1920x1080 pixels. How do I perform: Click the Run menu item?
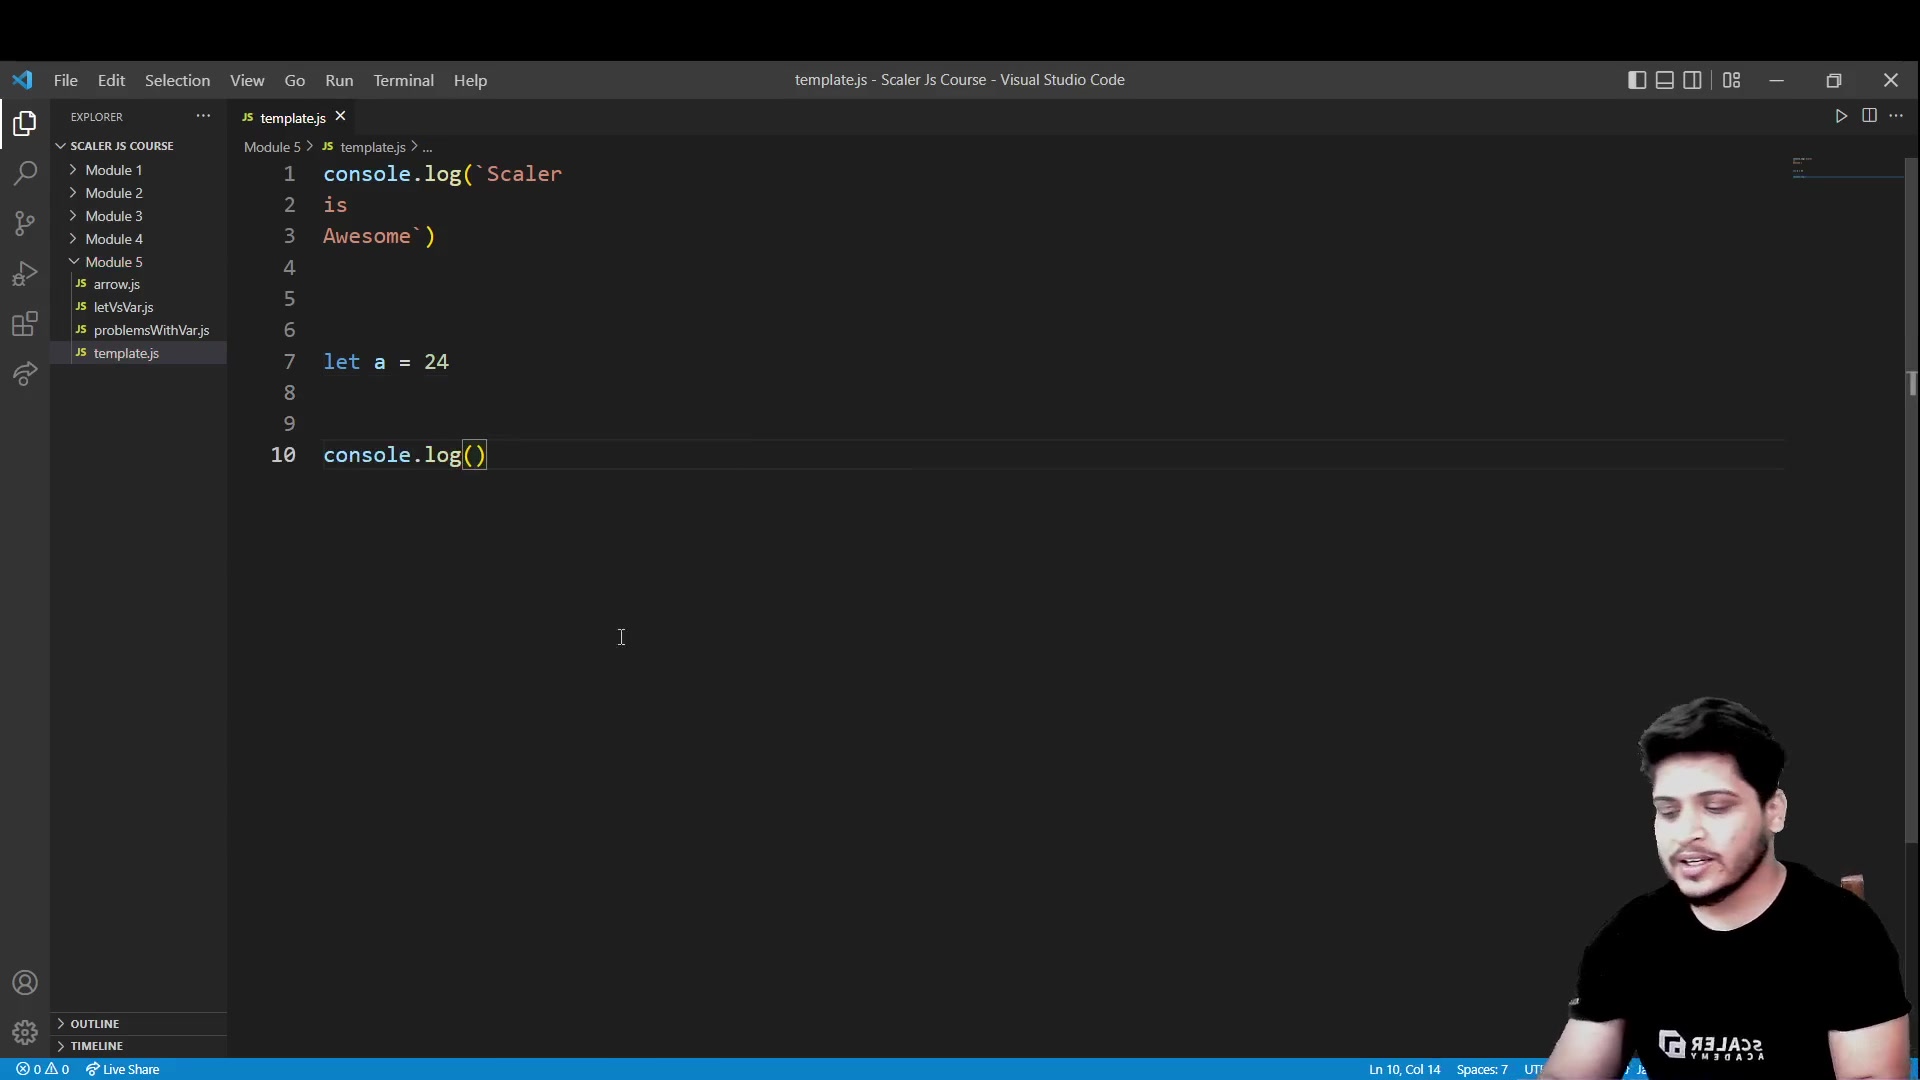(339, 80)
